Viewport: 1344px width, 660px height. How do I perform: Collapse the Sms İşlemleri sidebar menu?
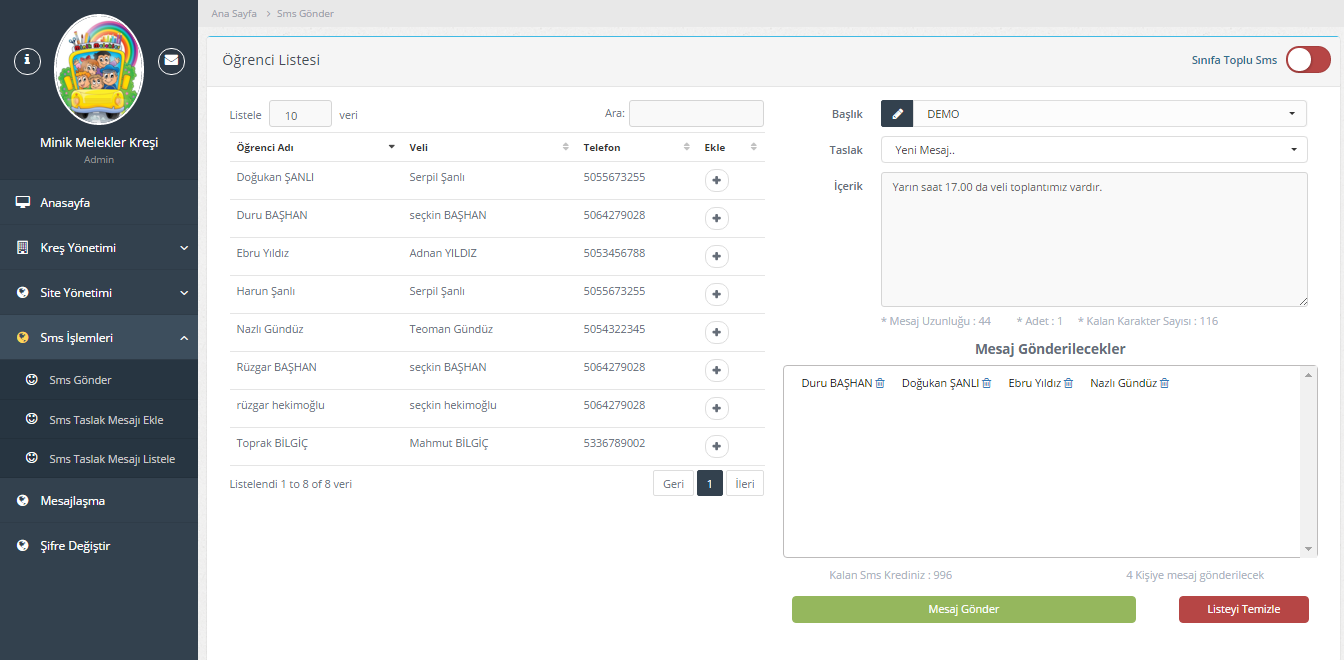pyautogui.click(x=99, y=338)
